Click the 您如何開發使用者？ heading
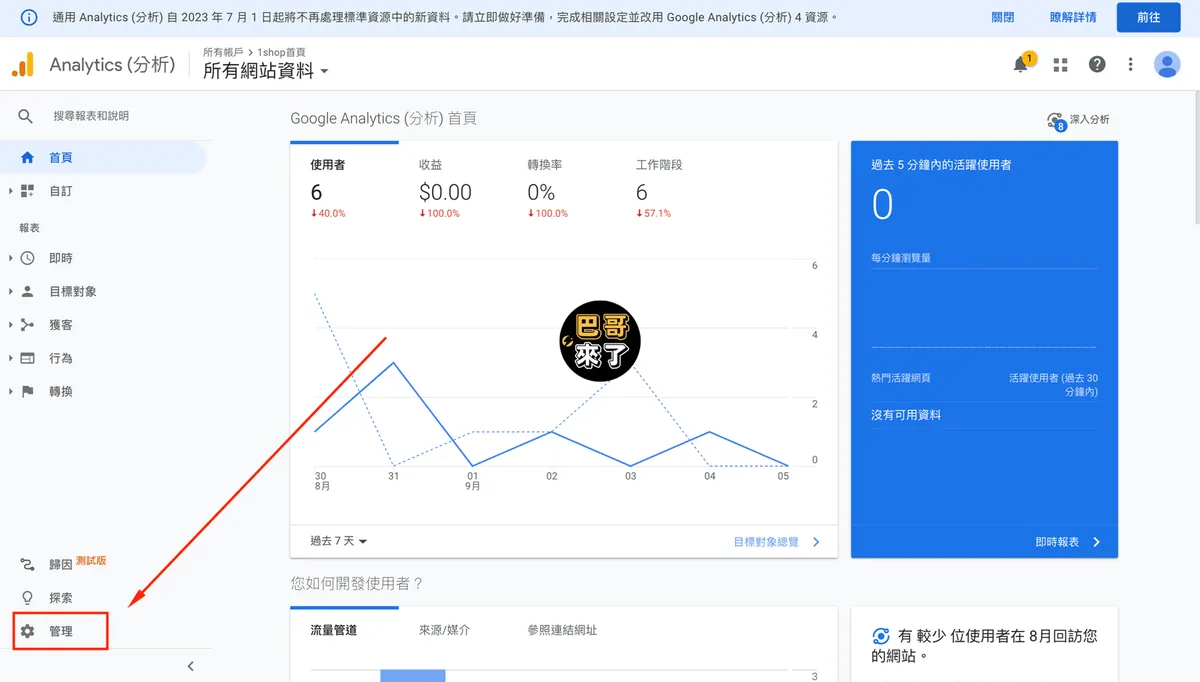The width and height of the screenshot is (1200, 682). click(x=357, y=583)
